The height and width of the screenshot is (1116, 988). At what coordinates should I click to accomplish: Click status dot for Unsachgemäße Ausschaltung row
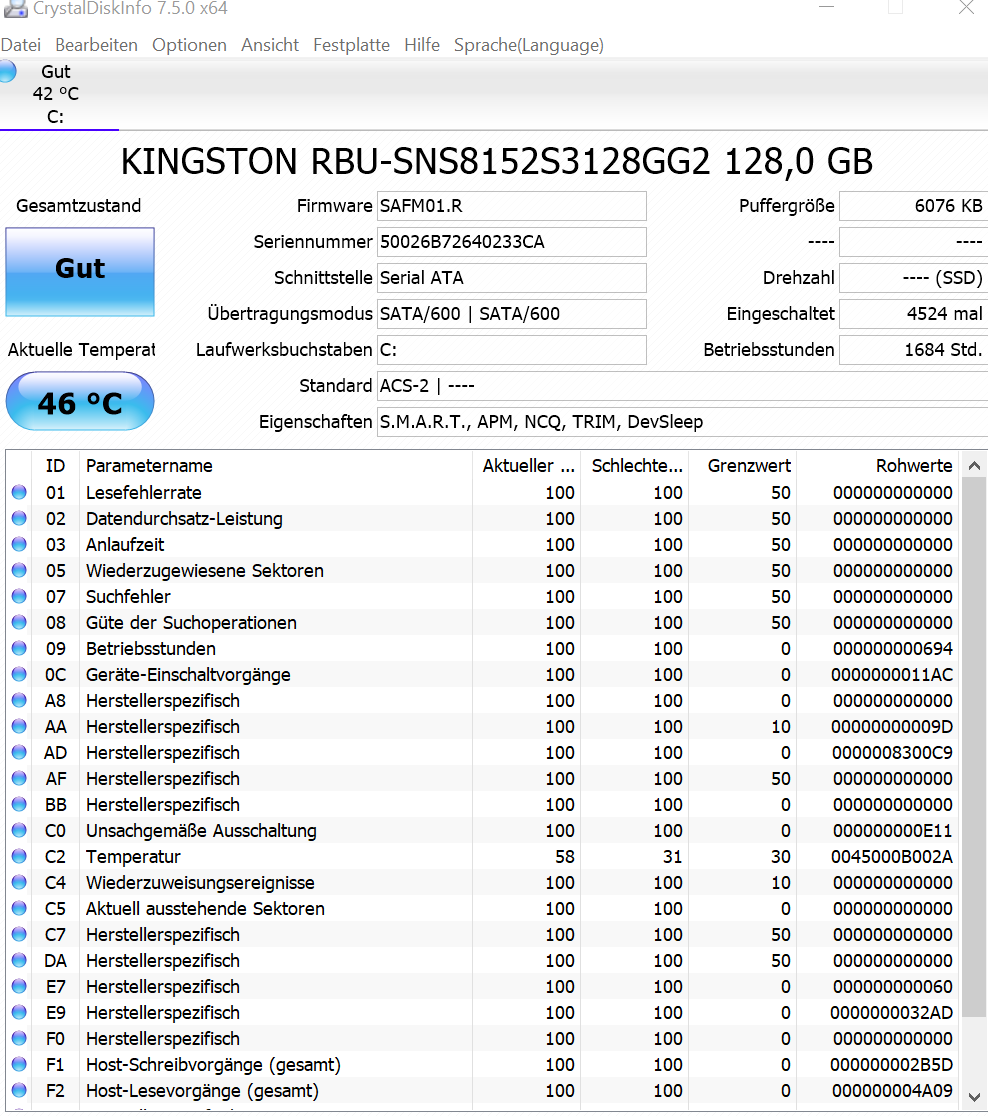tap(19, 830)
